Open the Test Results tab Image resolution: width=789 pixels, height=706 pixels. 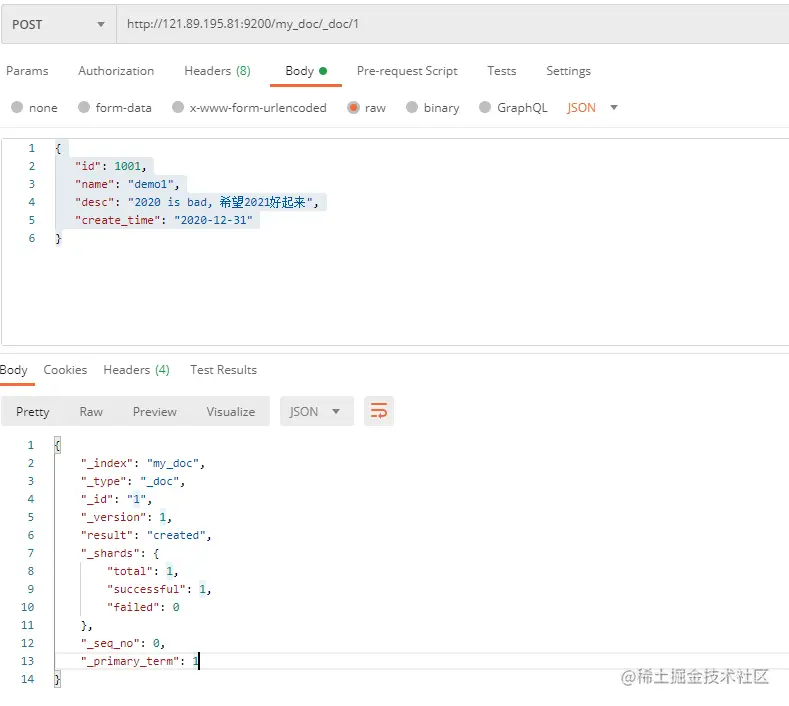point(223,370)
